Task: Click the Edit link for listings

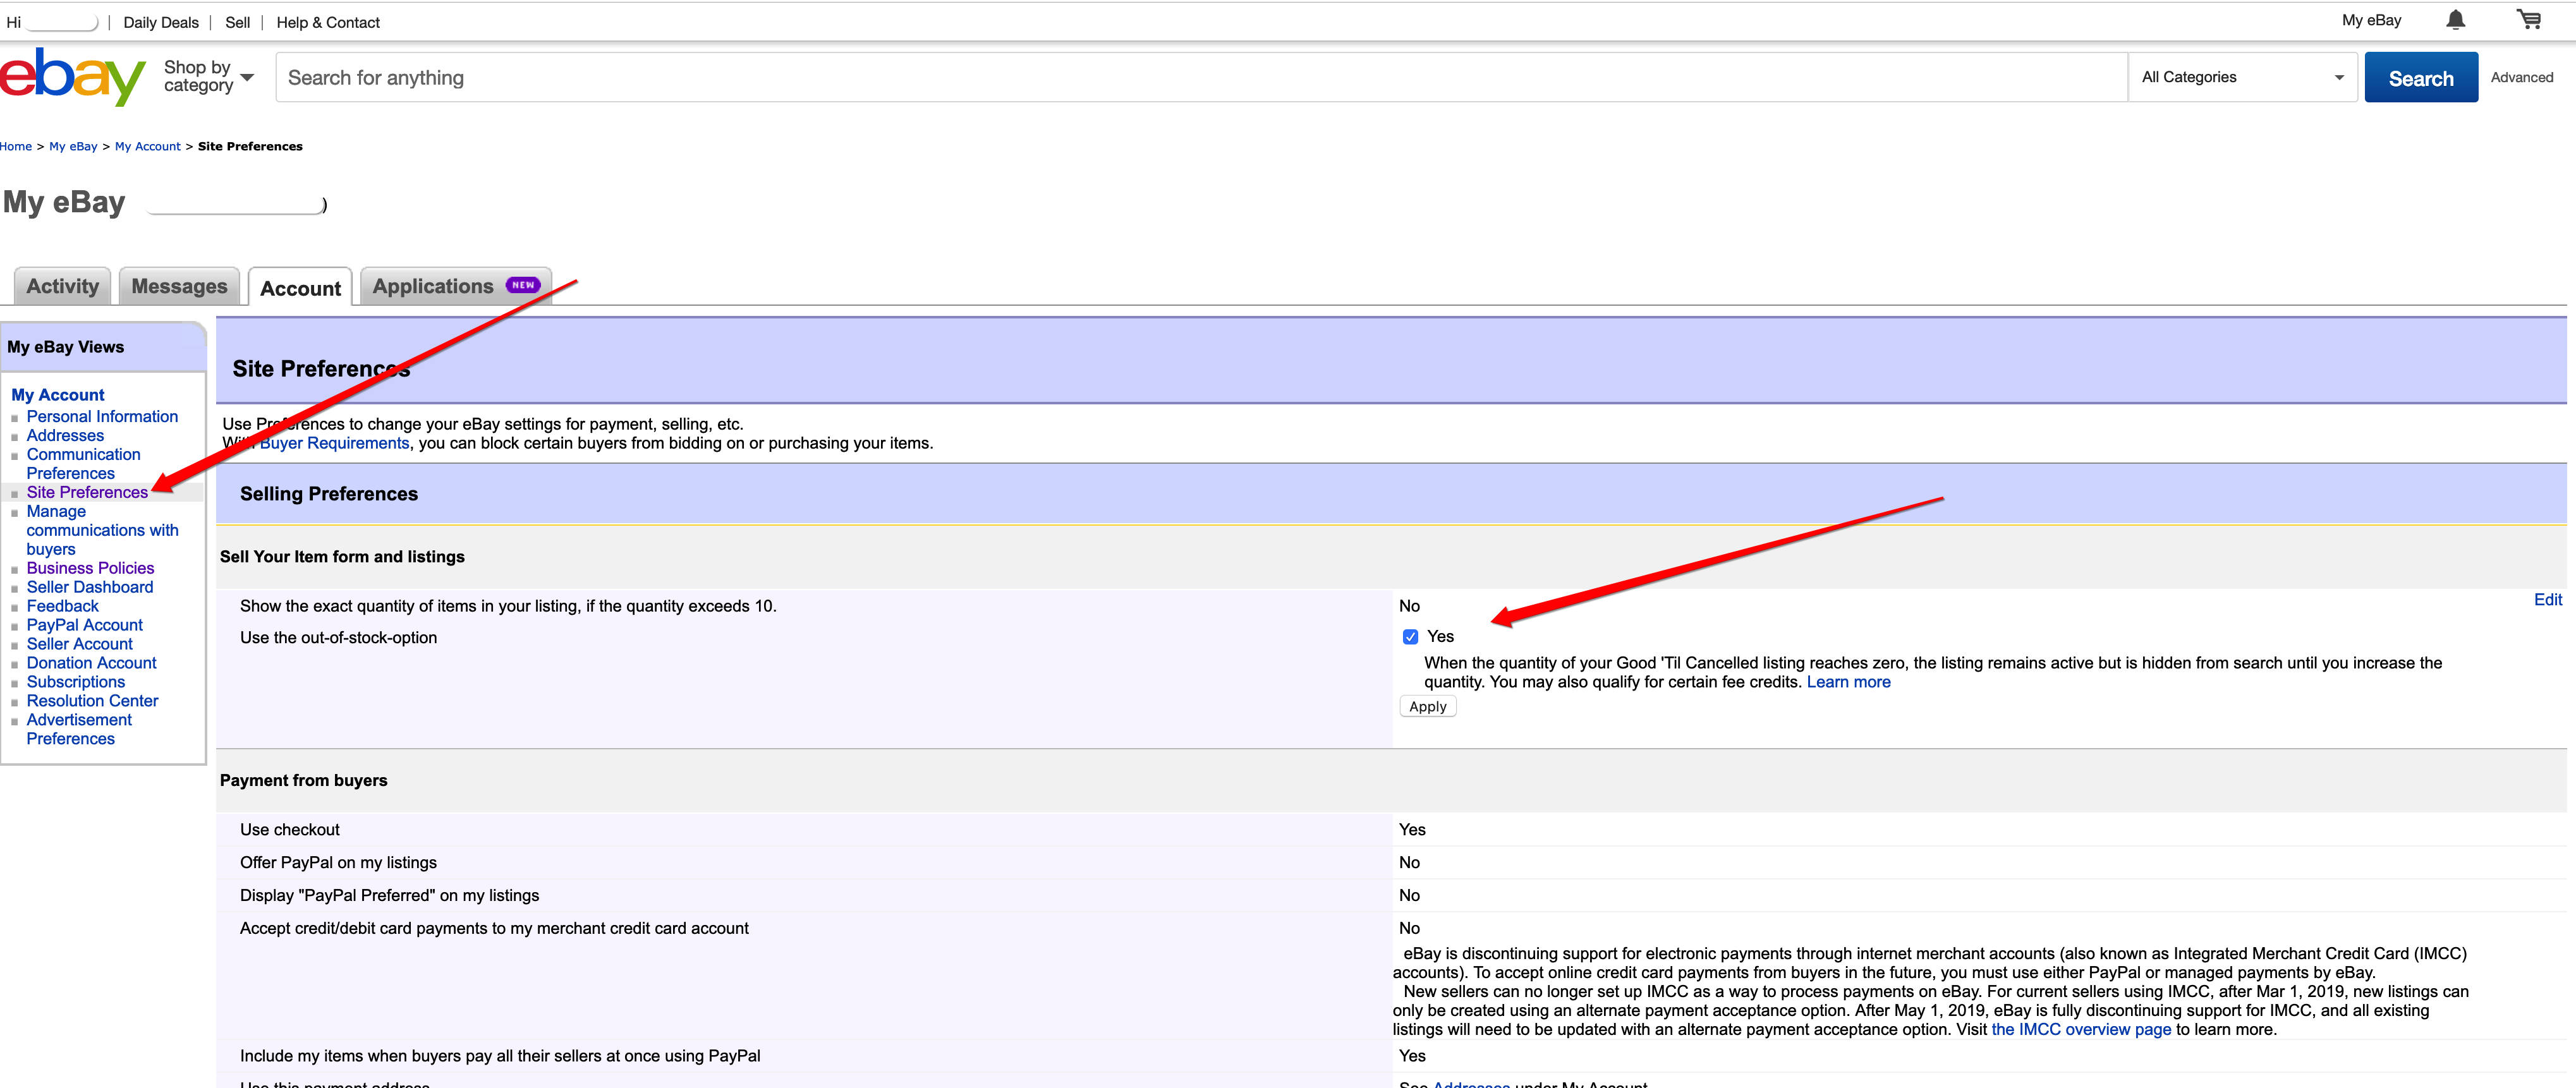Action: click(x=2547, y=599)
